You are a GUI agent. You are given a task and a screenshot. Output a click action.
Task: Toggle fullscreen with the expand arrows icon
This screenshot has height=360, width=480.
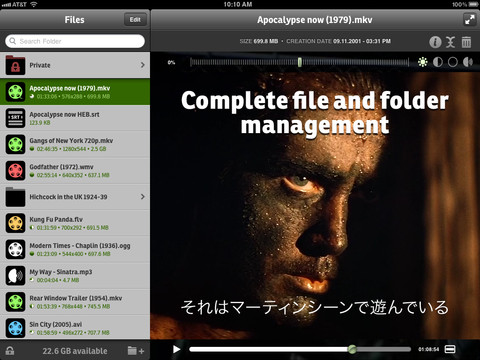(x=469, y=20)
